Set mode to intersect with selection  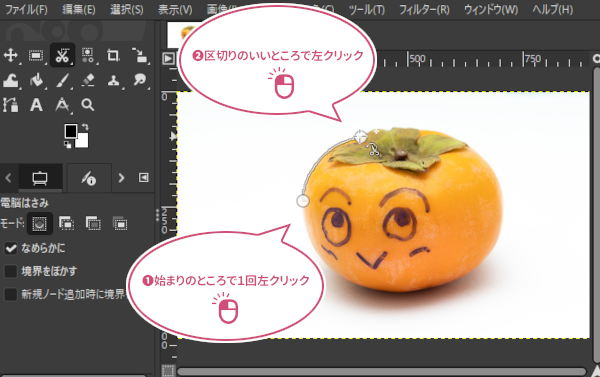120,223
